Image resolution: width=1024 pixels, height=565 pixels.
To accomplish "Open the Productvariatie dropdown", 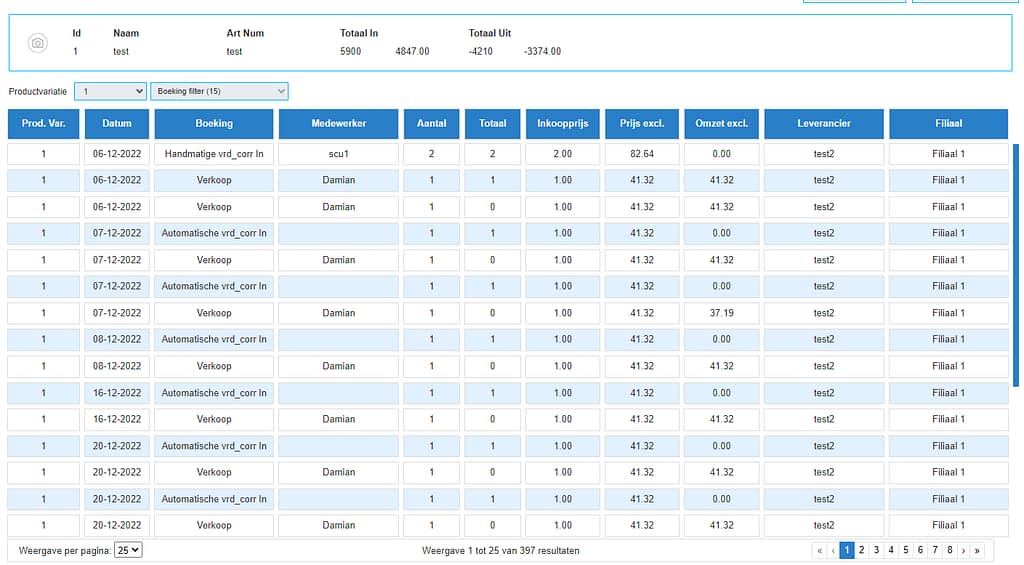I will point(110,91).
